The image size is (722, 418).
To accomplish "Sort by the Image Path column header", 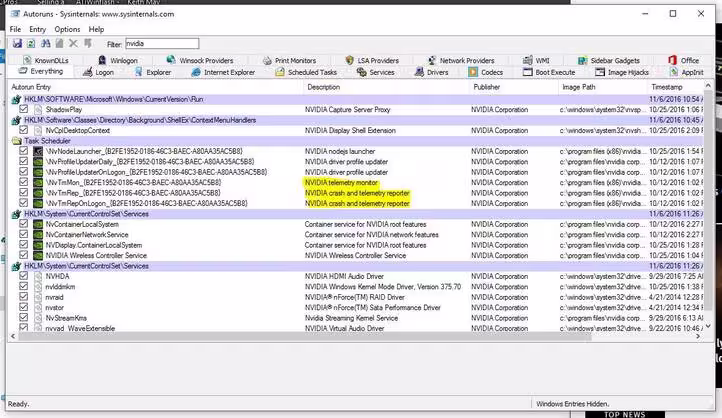I will tap(603, 87).
